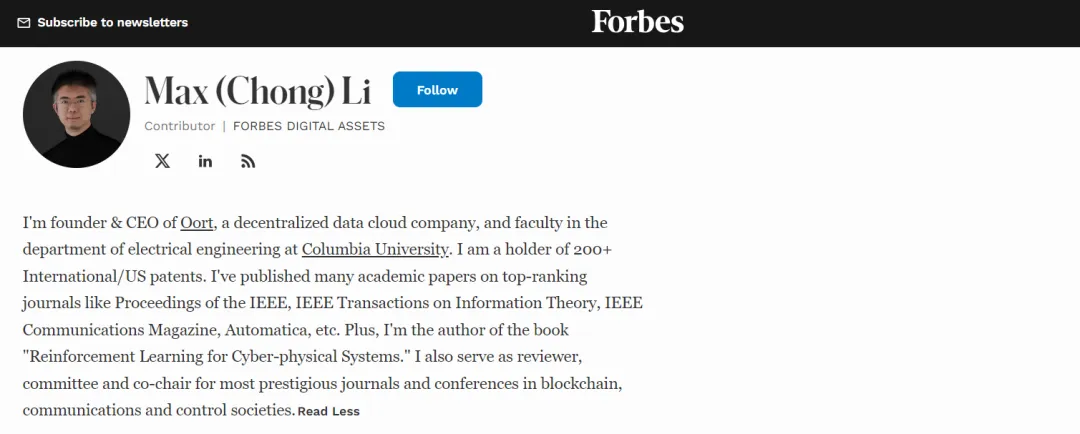The height and width of the screenshot is (434, 1080).
Task: Click the FORBES DIGITAL ASSETS label
Action: [x=309, y=126]
